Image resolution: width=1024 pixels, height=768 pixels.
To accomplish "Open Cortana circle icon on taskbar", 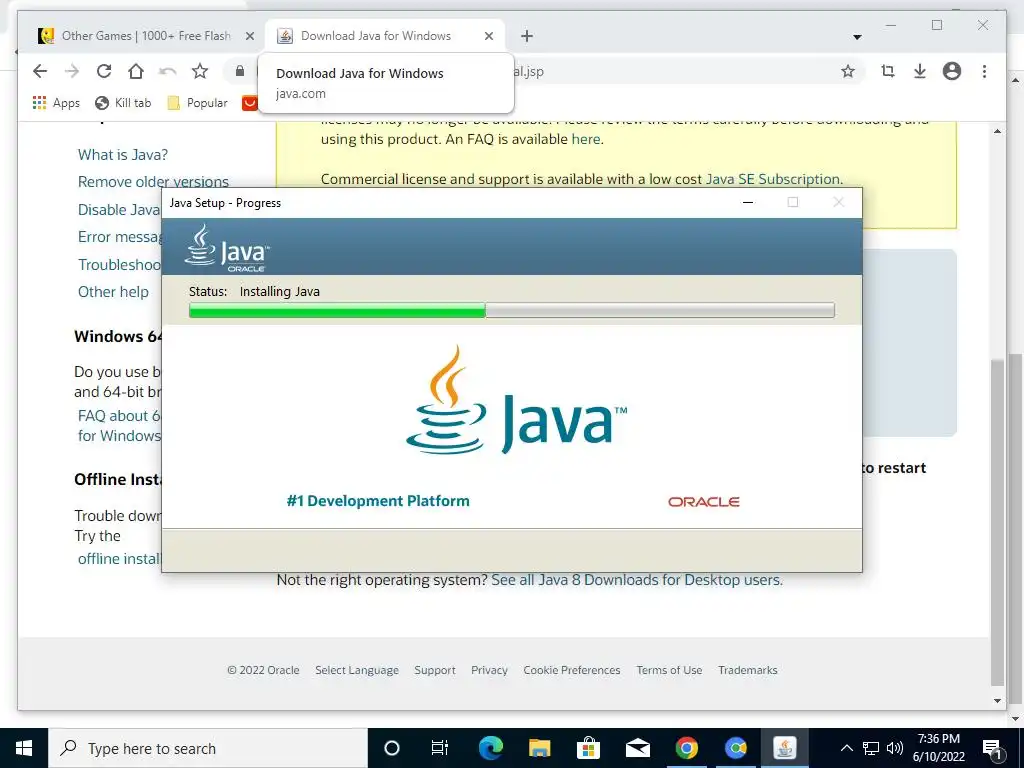I will click(x=392, y=748).
